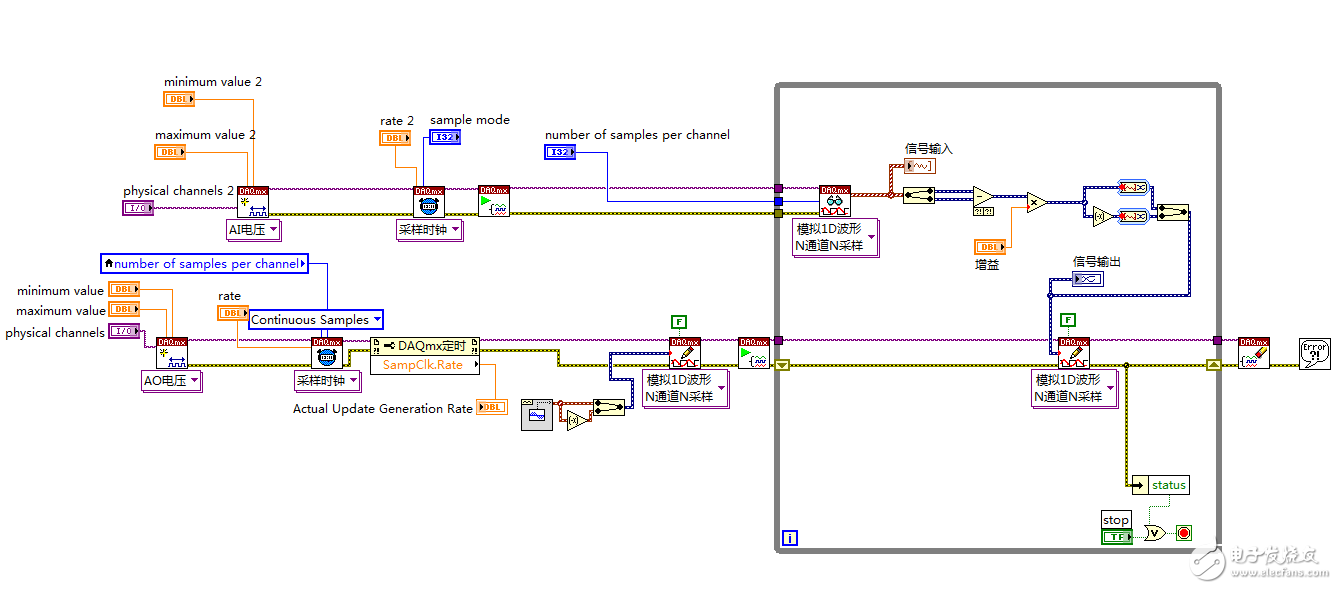The width and height of the screenshot is (1337, 589).
Task: Open the AO电压 selector dropdown
Action: click(x=173, y=380)
